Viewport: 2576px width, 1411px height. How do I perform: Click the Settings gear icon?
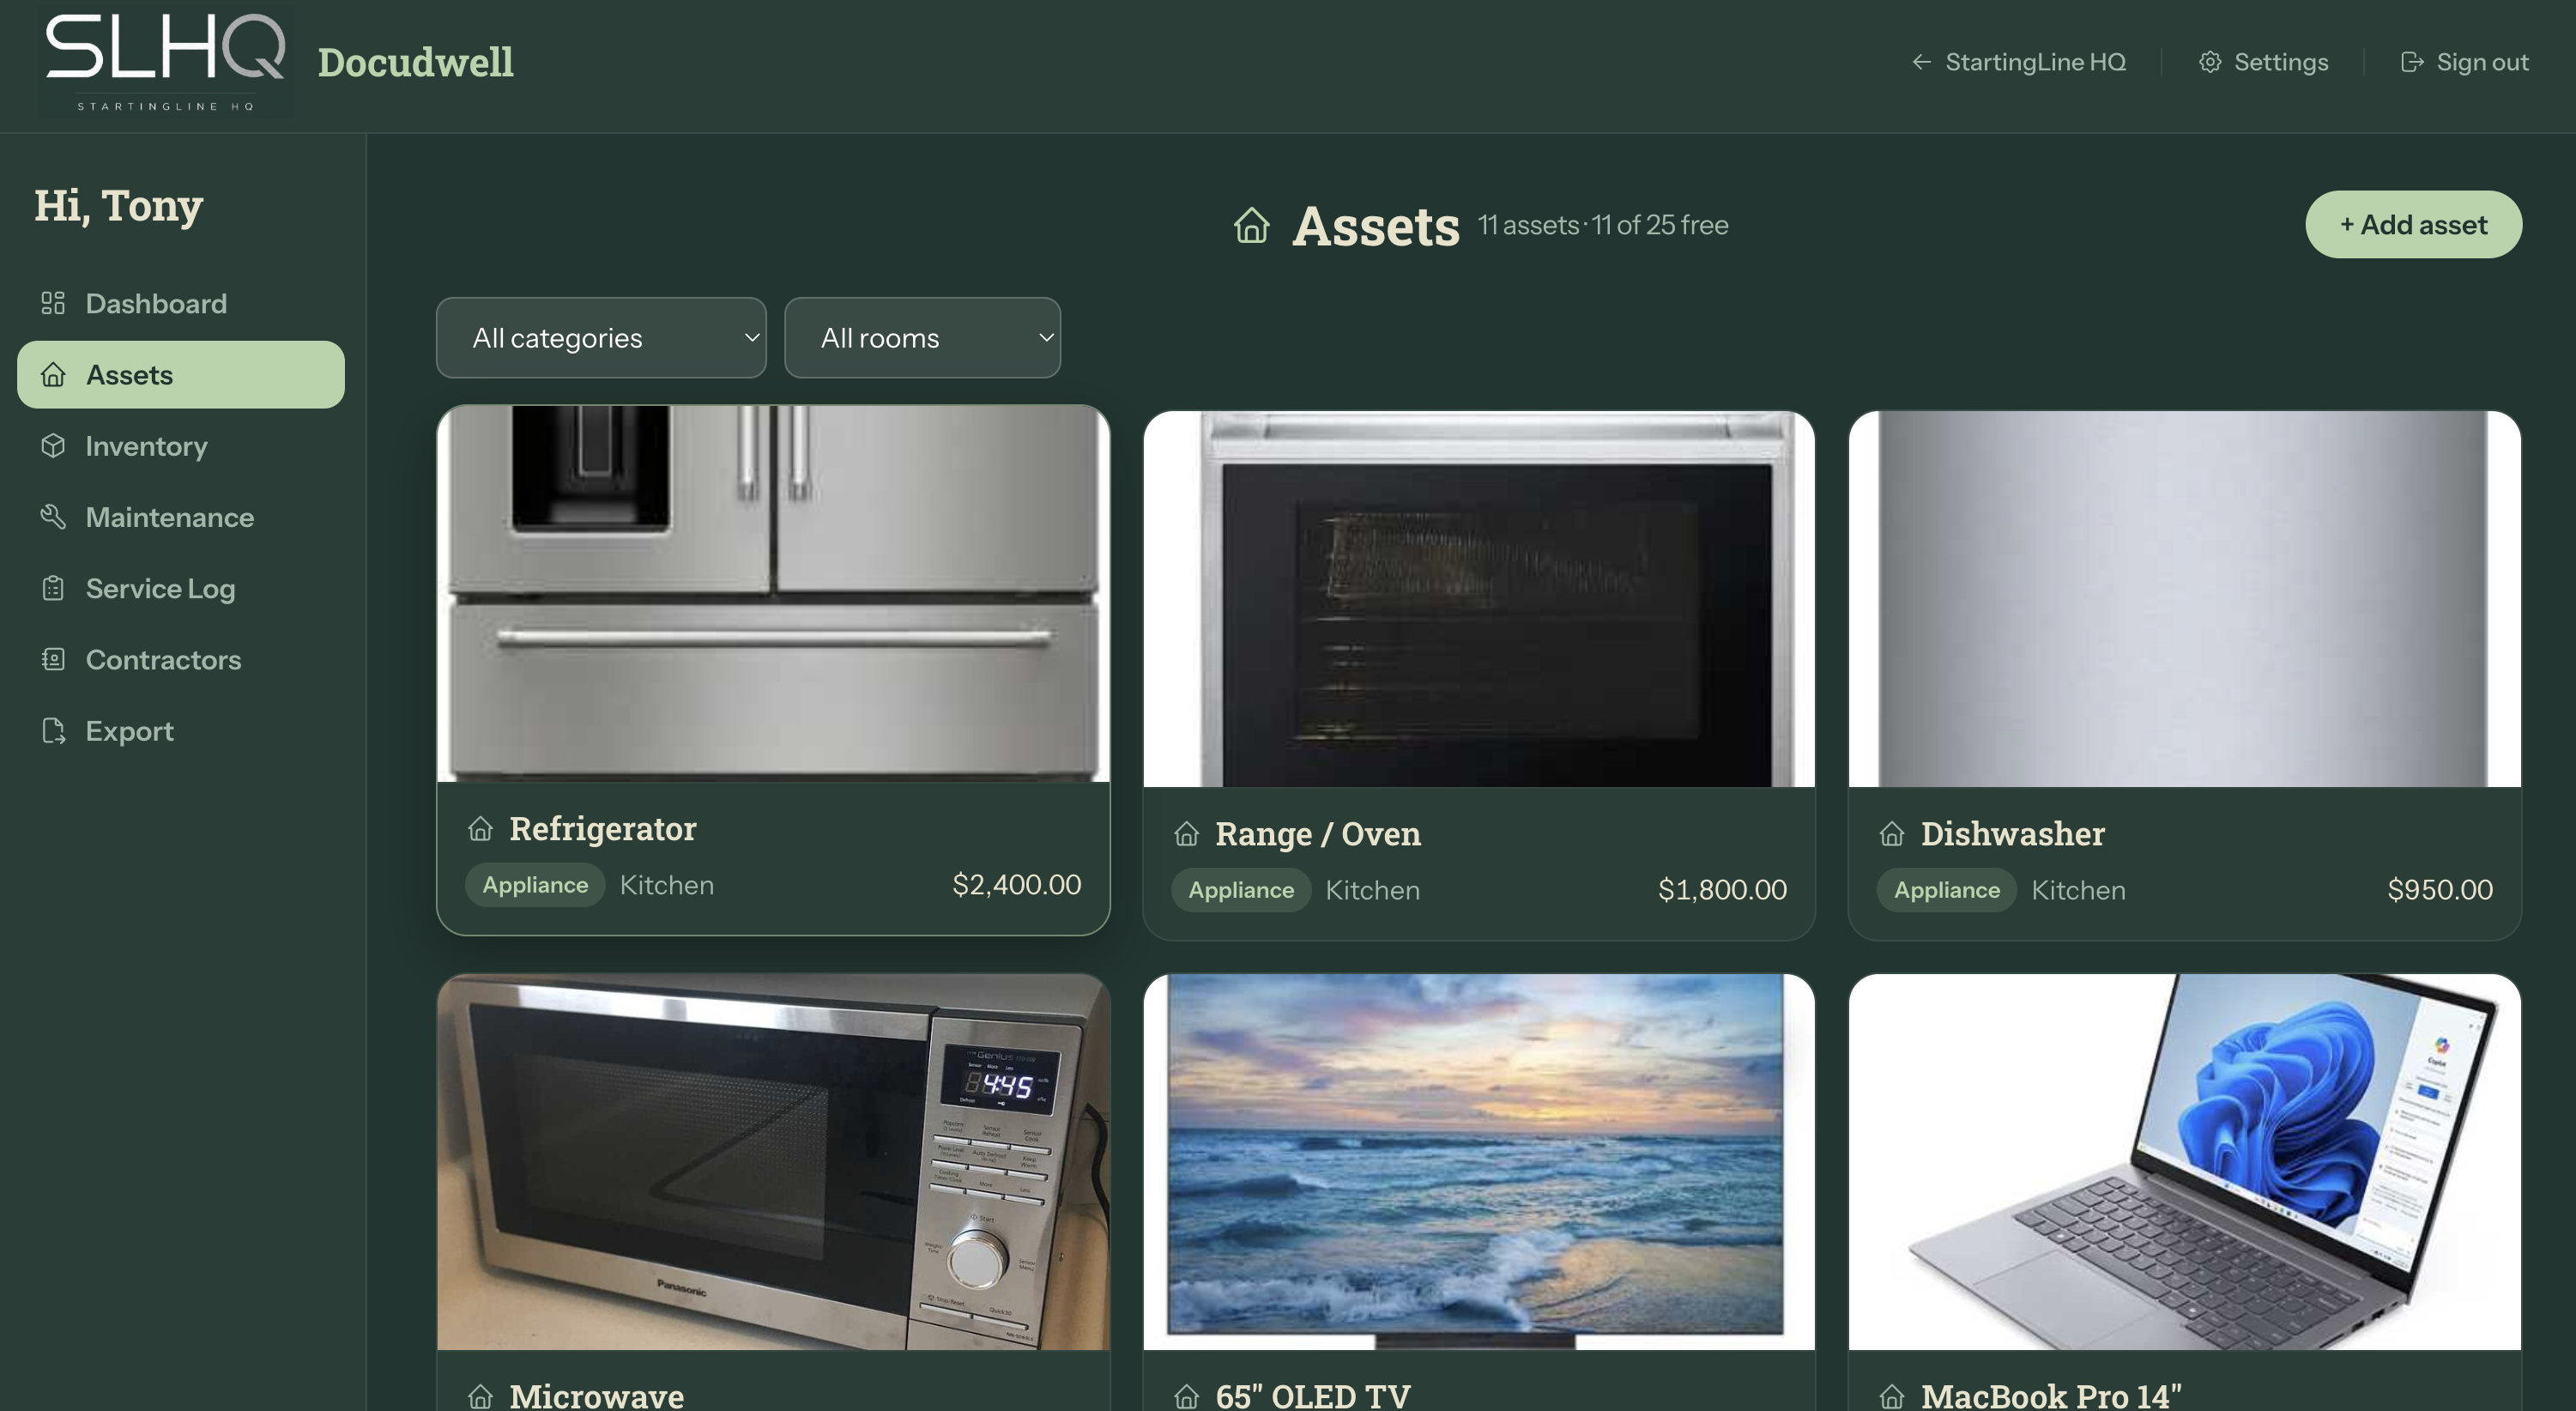coord(2210,62)
